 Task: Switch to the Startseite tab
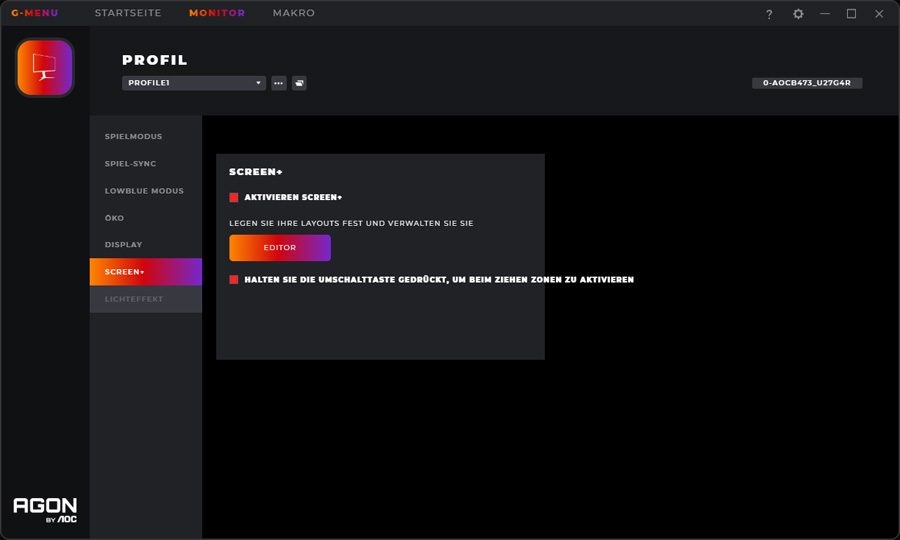128,13
